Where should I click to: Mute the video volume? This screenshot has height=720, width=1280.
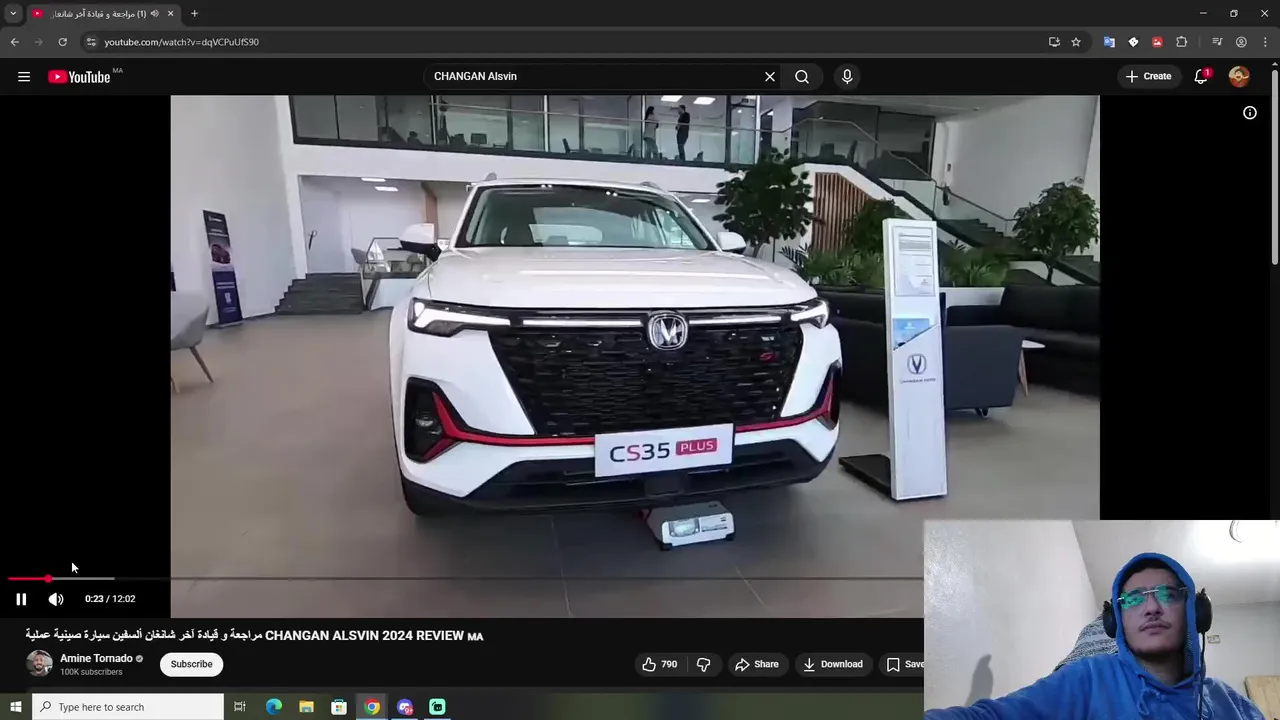tap(56, 599)
